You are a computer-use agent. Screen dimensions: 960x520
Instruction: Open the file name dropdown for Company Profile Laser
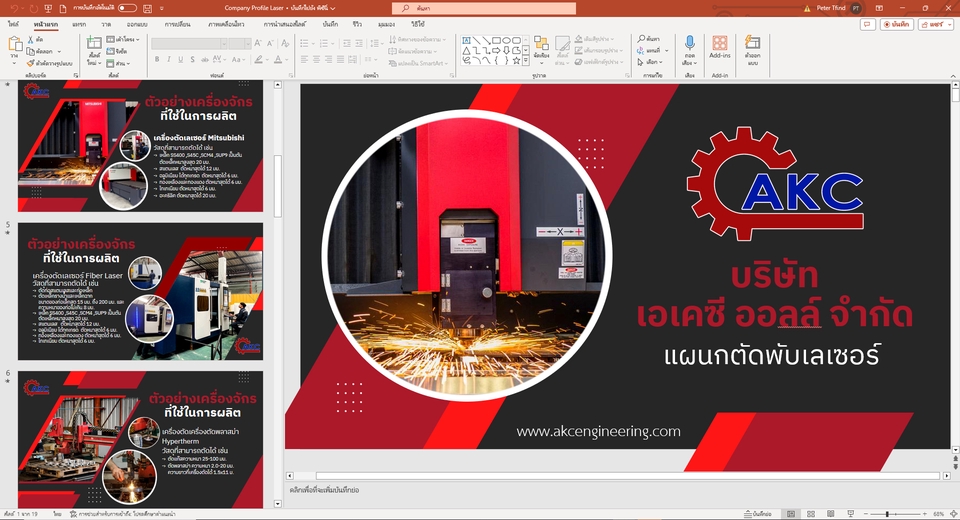pyautogui.click(x=334, y=8)
